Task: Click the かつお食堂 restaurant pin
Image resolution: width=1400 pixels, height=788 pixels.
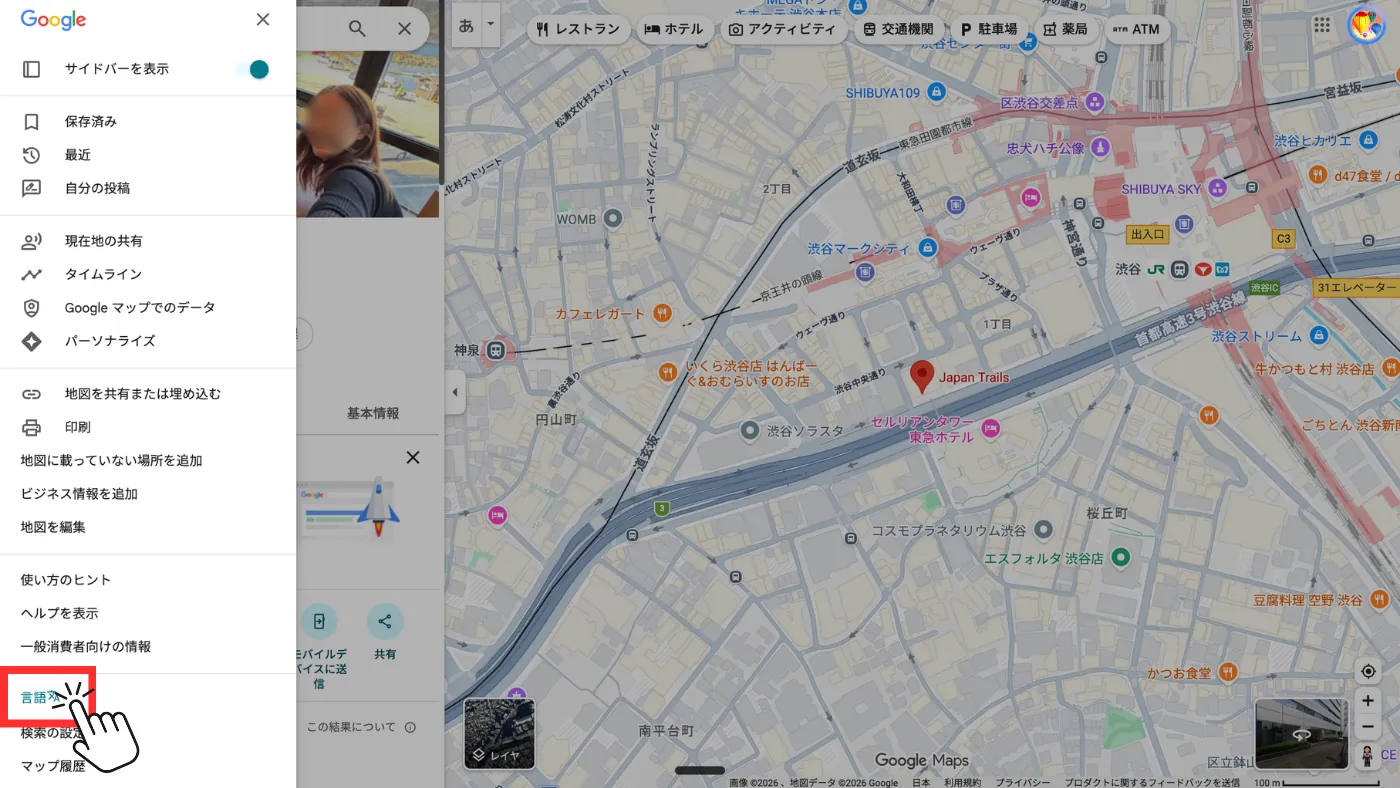Action: point(1226,672)
